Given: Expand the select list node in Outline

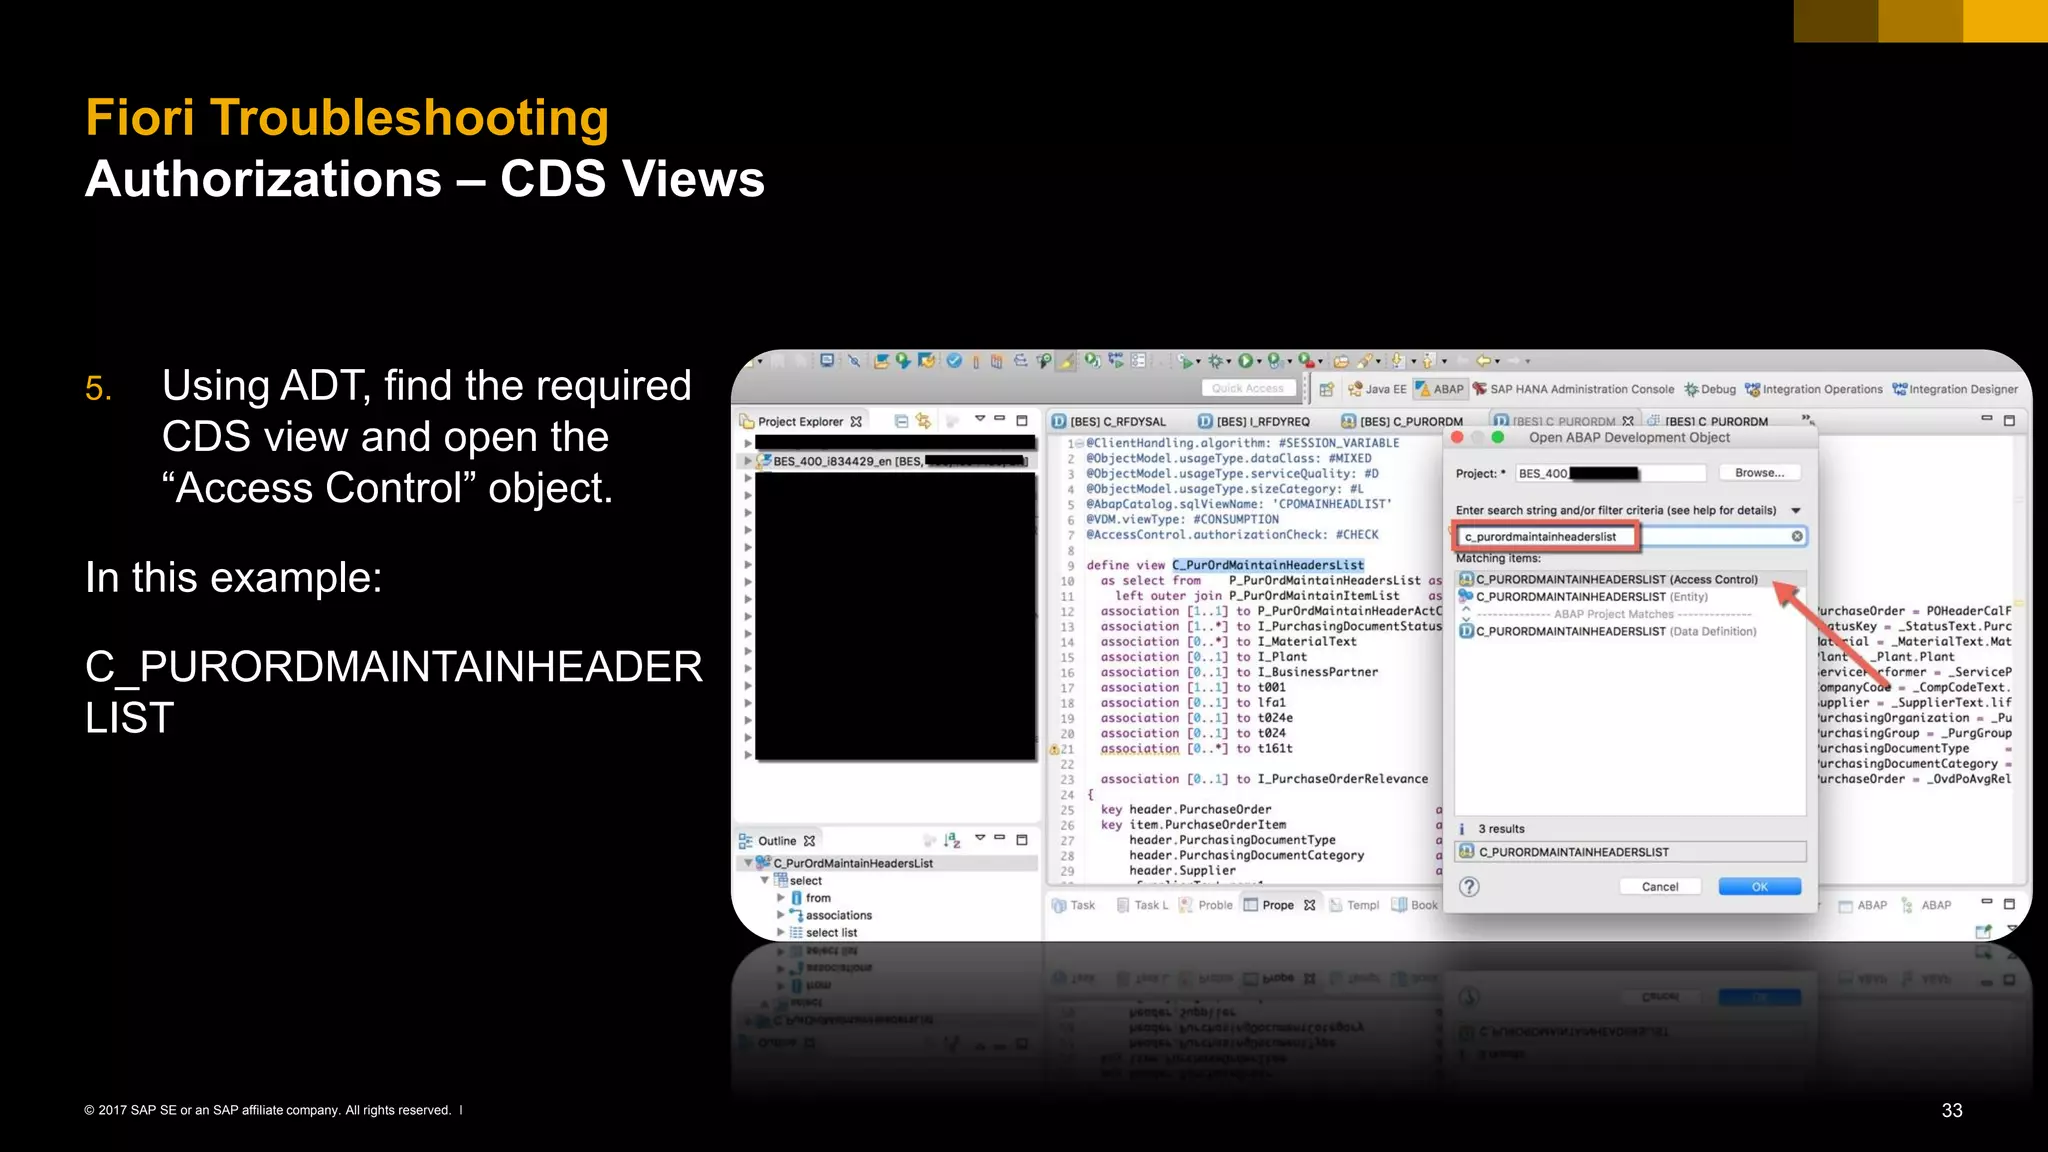Looking at the screenshot, I should pos(781,932).
